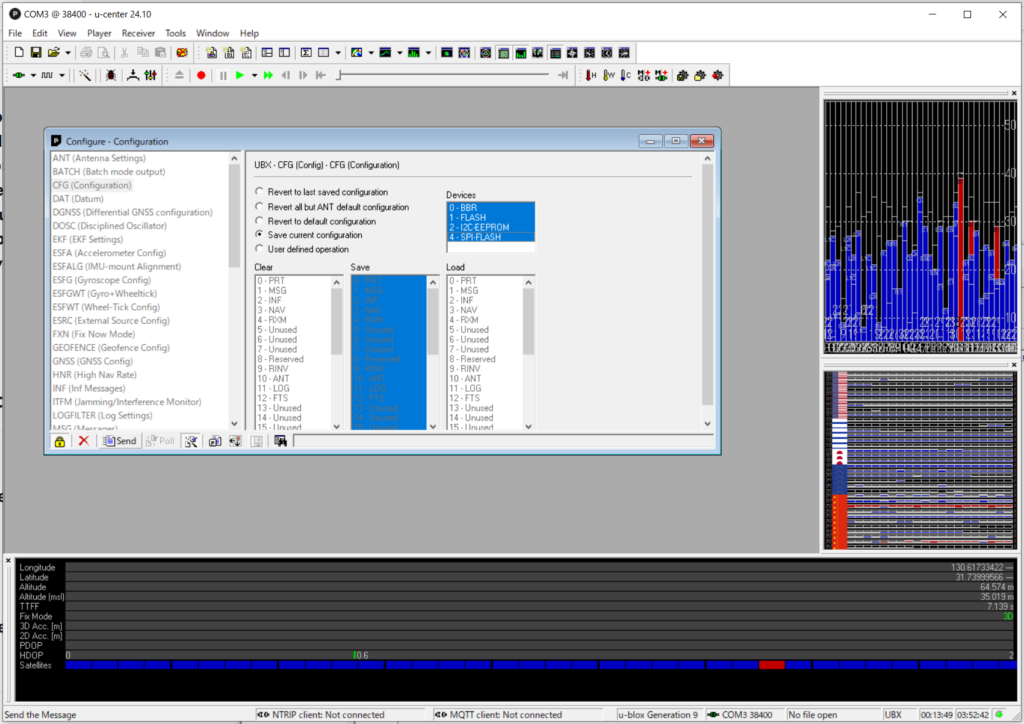The image size is (1024, 724).
Task: Select 'ANT (Antenna Settings)' in message list
Action: (x=99, y=158)
